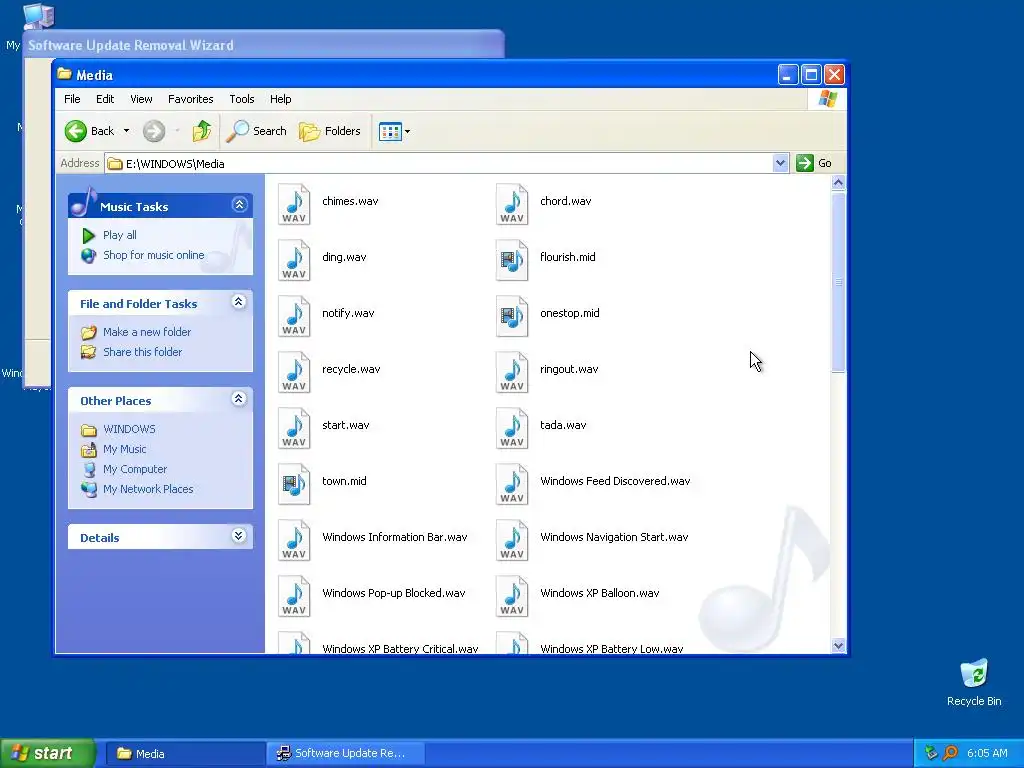The image size is (1024, 768).
Task: Select Windows Information Bar.wav icon
Action: 294,541
